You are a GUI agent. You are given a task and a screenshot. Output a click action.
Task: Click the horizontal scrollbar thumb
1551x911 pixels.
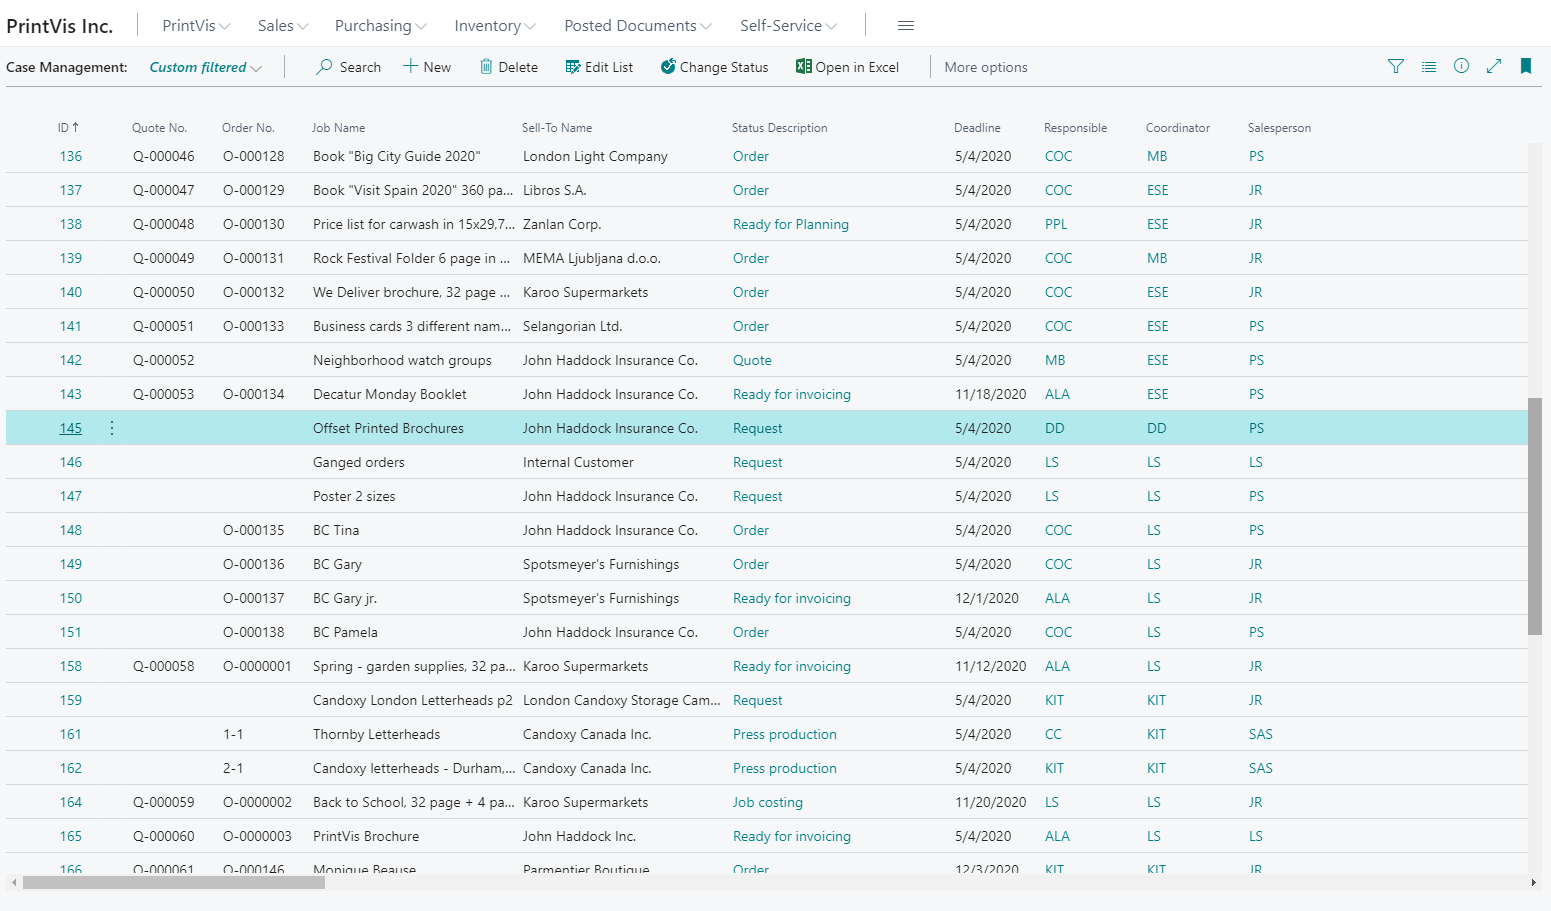[x=173, y=883]
